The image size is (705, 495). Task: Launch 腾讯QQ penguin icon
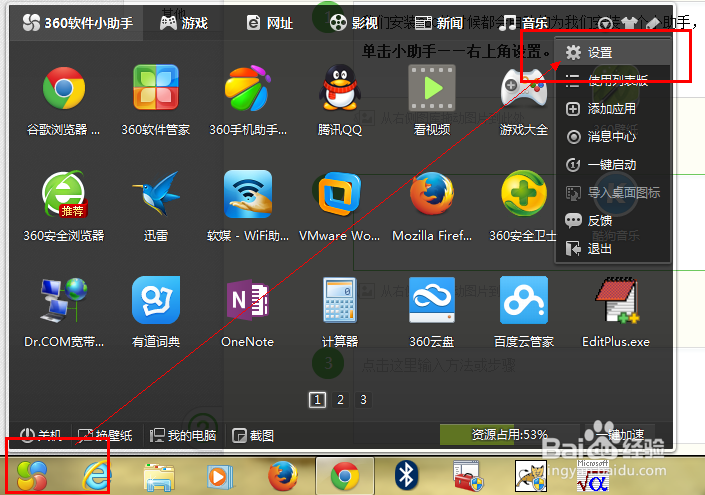click(x=340, y=87)
